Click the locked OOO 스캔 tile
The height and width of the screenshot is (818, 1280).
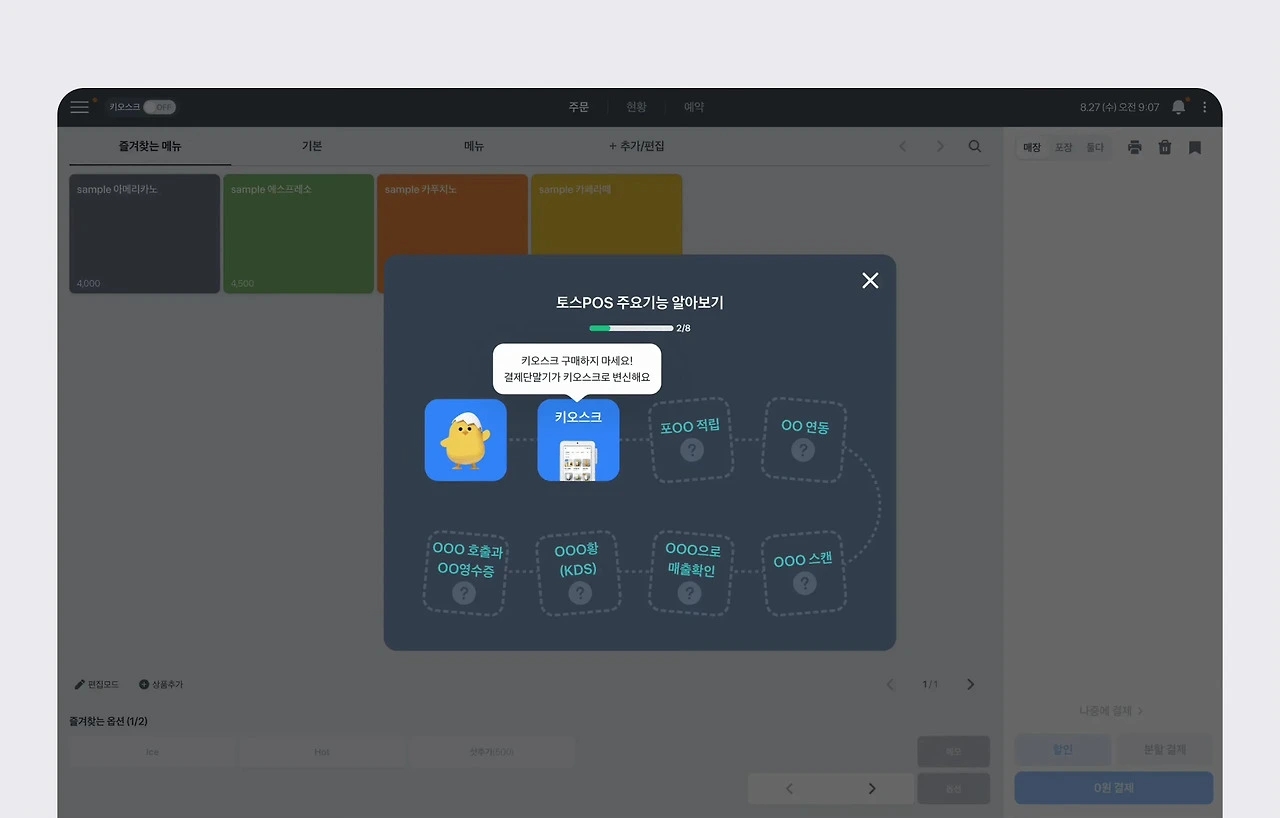[804, 573]
